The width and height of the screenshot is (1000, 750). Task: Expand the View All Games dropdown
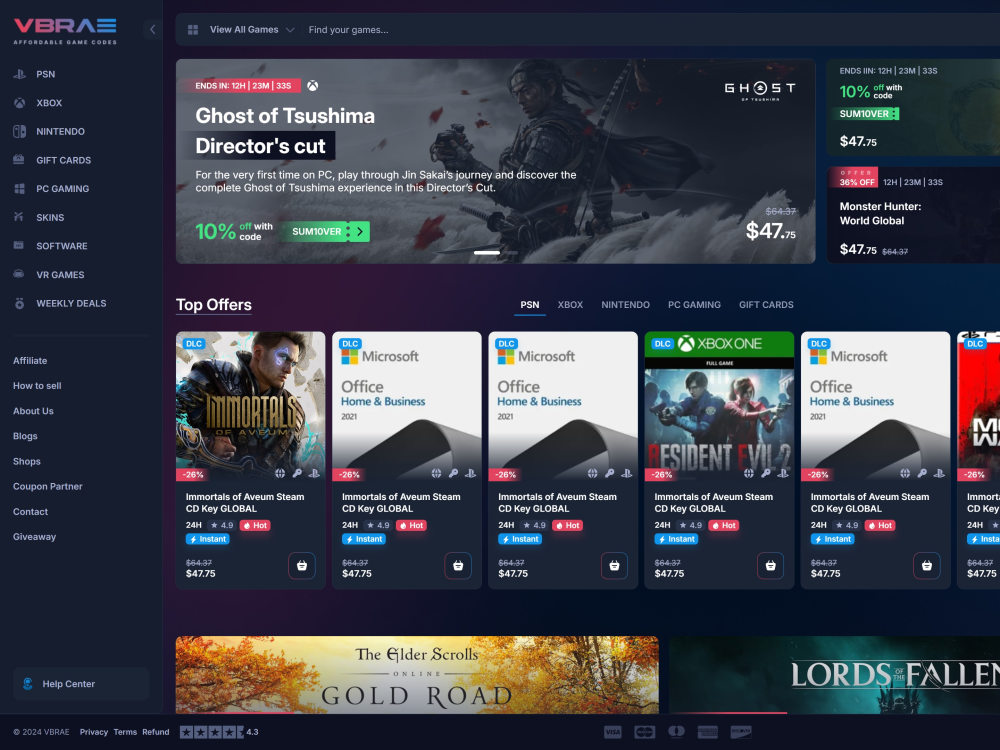coord(251,29)
